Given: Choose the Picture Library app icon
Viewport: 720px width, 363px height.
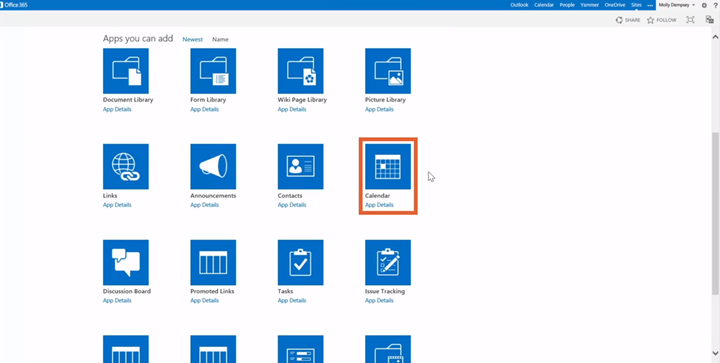Looking at the screenshot, I should tap(388, 71).
